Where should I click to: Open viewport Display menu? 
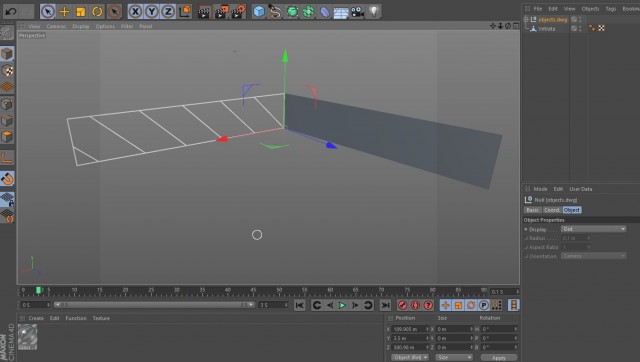[81, 26]
